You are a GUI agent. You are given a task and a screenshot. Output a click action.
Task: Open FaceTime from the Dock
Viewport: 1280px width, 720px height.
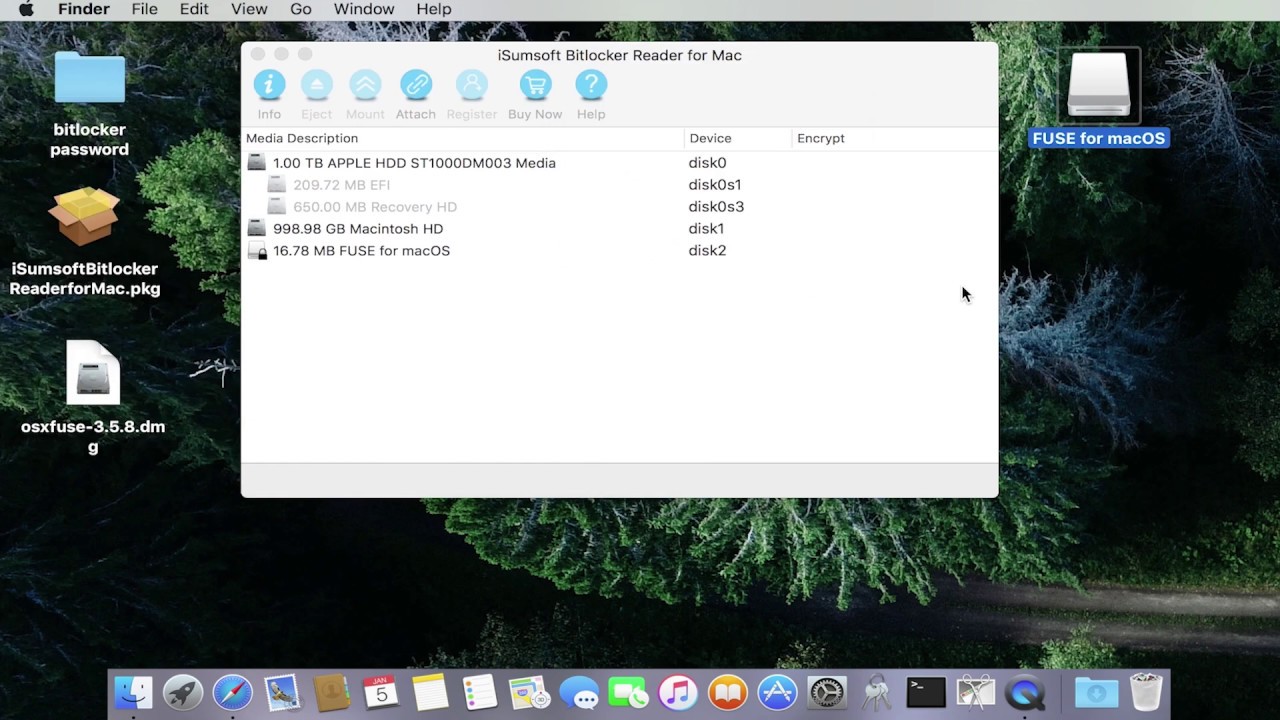coord(628,692)
